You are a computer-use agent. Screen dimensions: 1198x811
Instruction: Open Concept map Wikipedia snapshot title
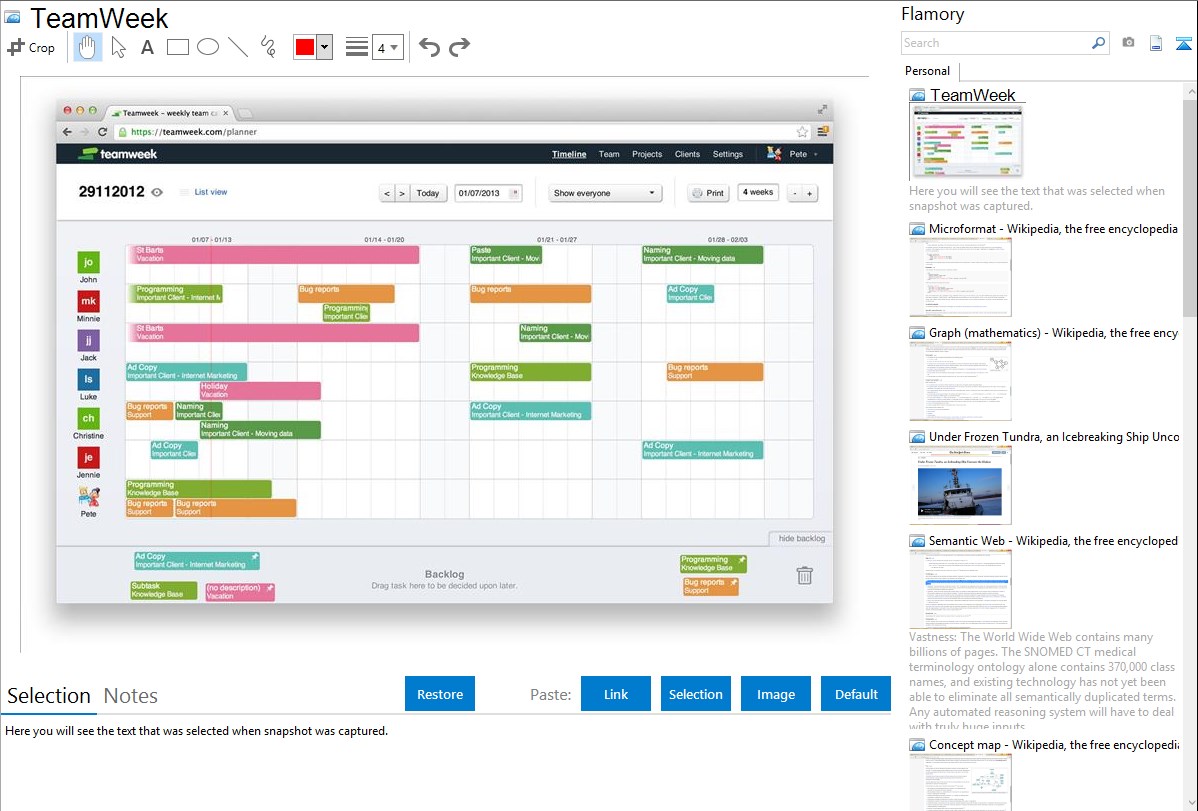click(1054, 744)
